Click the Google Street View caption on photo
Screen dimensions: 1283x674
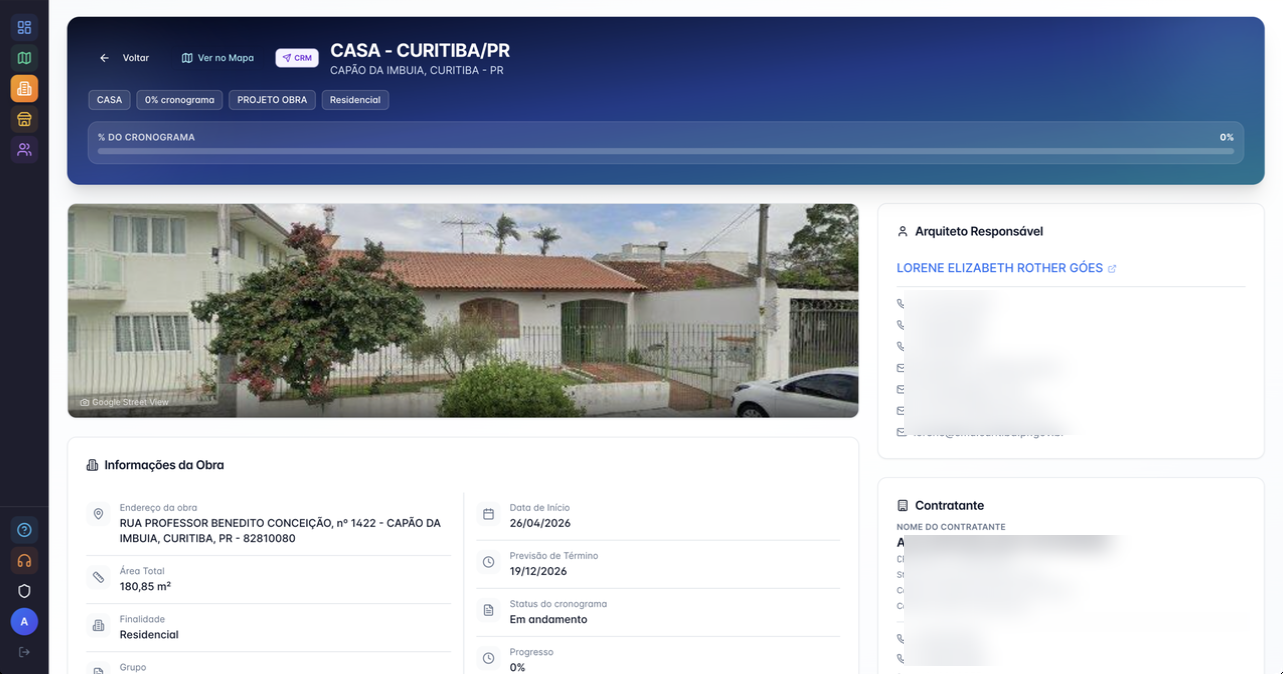[x=124, y=402]
